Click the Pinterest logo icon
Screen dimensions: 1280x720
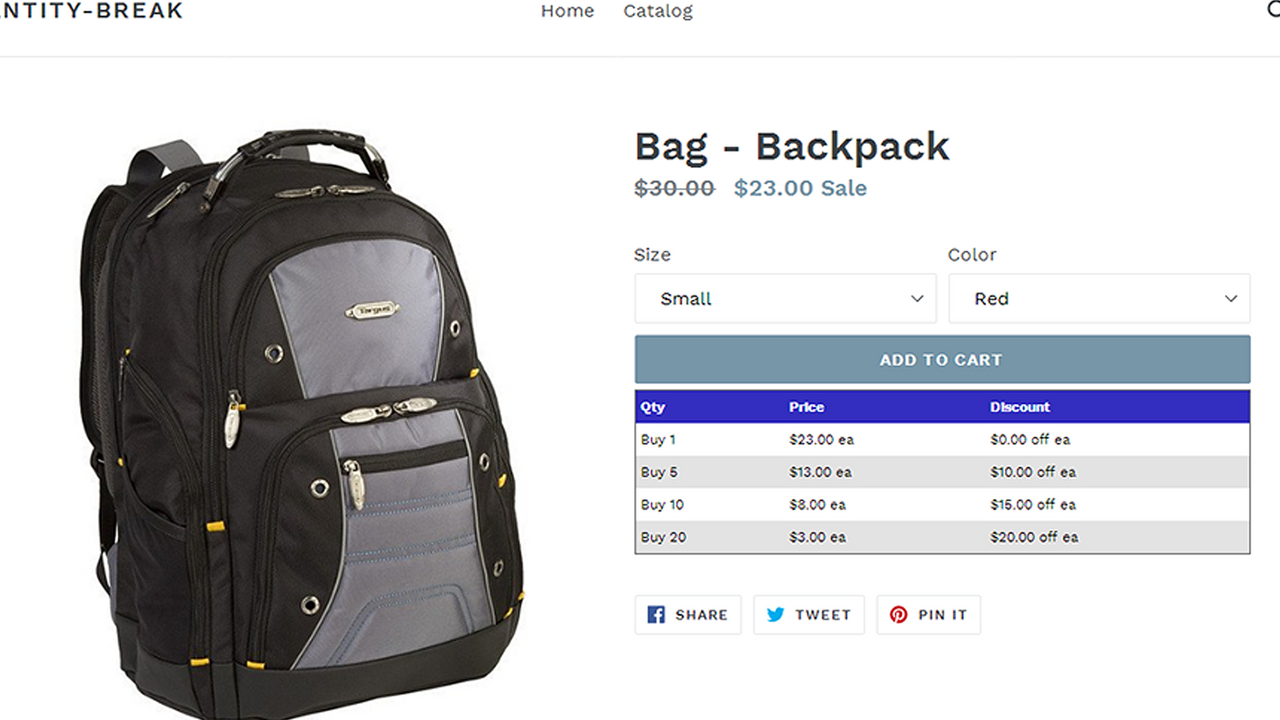coord(899,615)
